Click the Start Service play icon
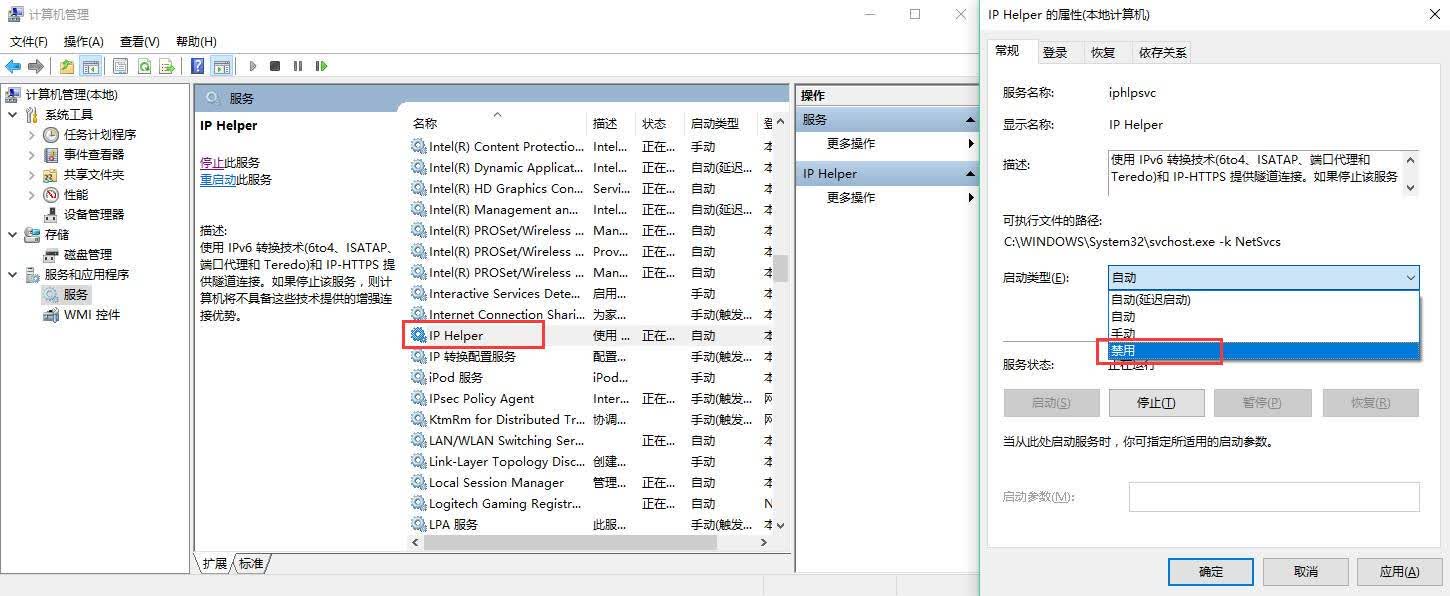1450x596 pixels. [253, 66]
